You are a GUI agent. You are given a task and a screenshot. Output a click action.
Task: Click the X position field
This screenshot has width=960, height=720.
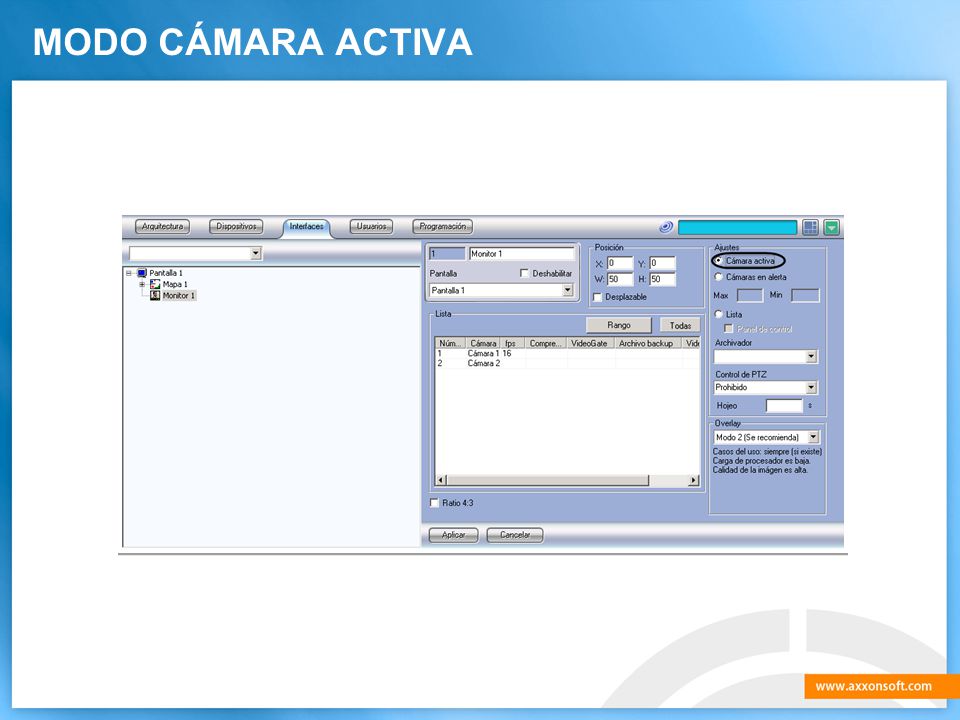[620, 263]
